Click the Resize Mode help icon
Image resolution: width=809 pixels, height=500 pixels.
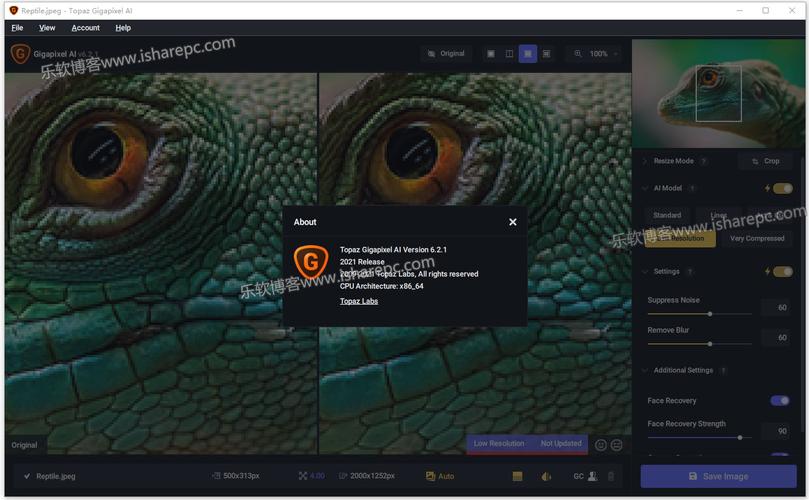(x=704, y=161)
